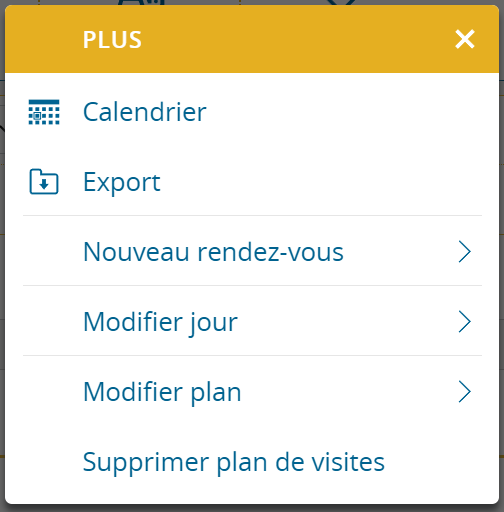Expand the Modifier jour chevron arrow

coord(464,322)
